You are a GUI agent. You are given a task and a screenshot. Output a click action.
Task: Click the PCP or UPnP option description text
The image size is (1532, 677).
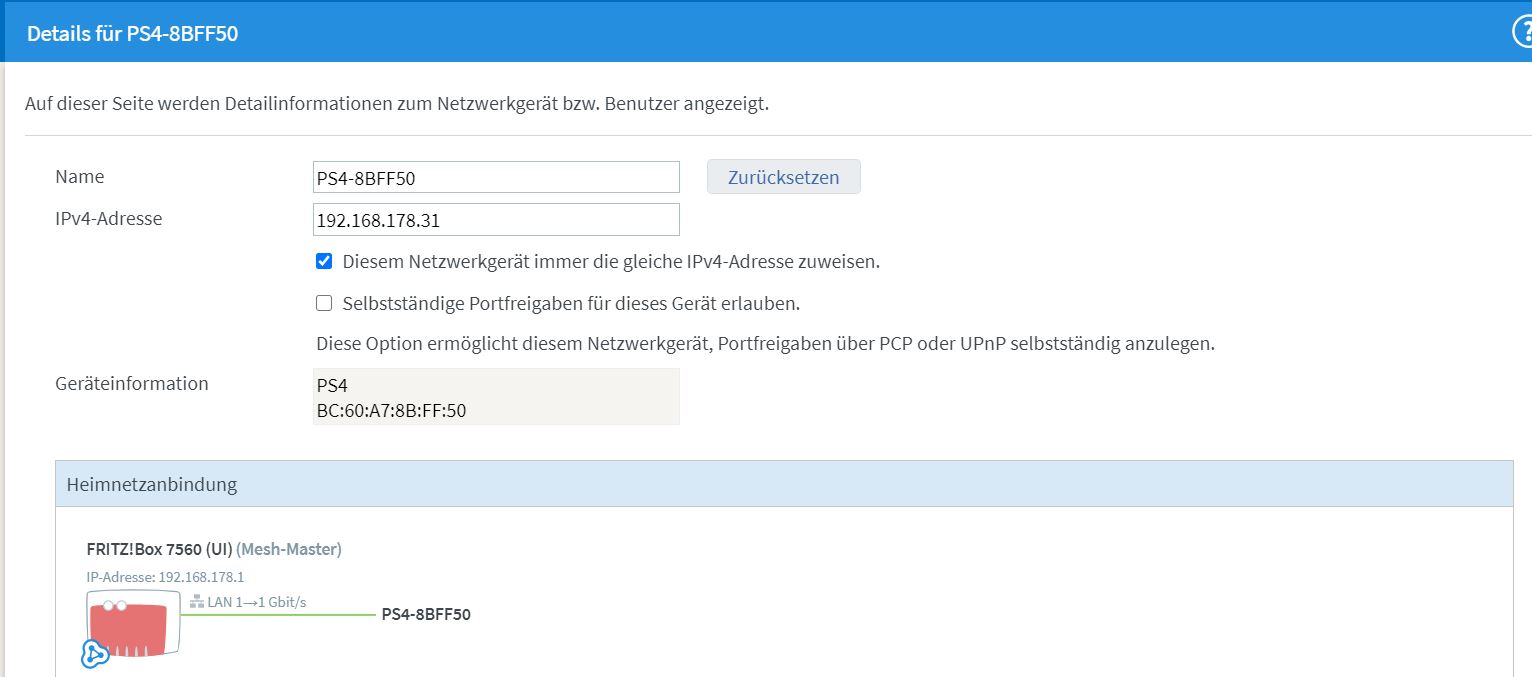[765, 344]
